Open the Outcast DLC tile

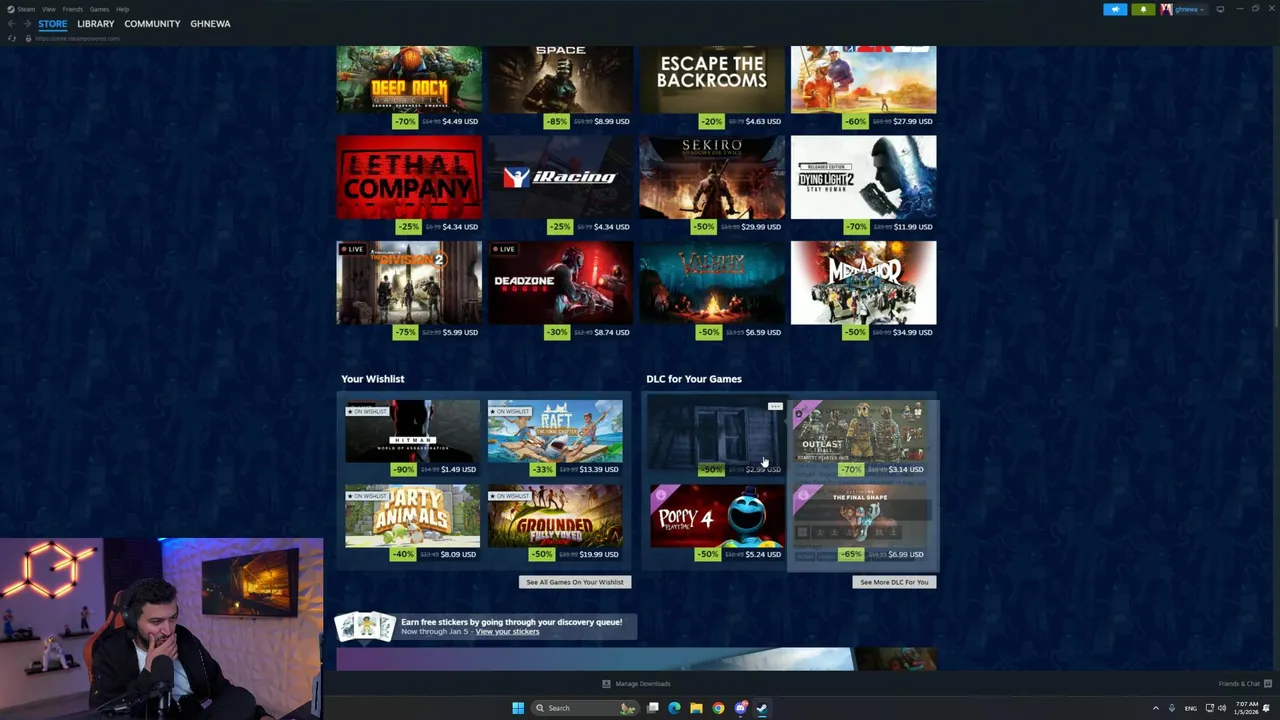(x=861, y=432)
